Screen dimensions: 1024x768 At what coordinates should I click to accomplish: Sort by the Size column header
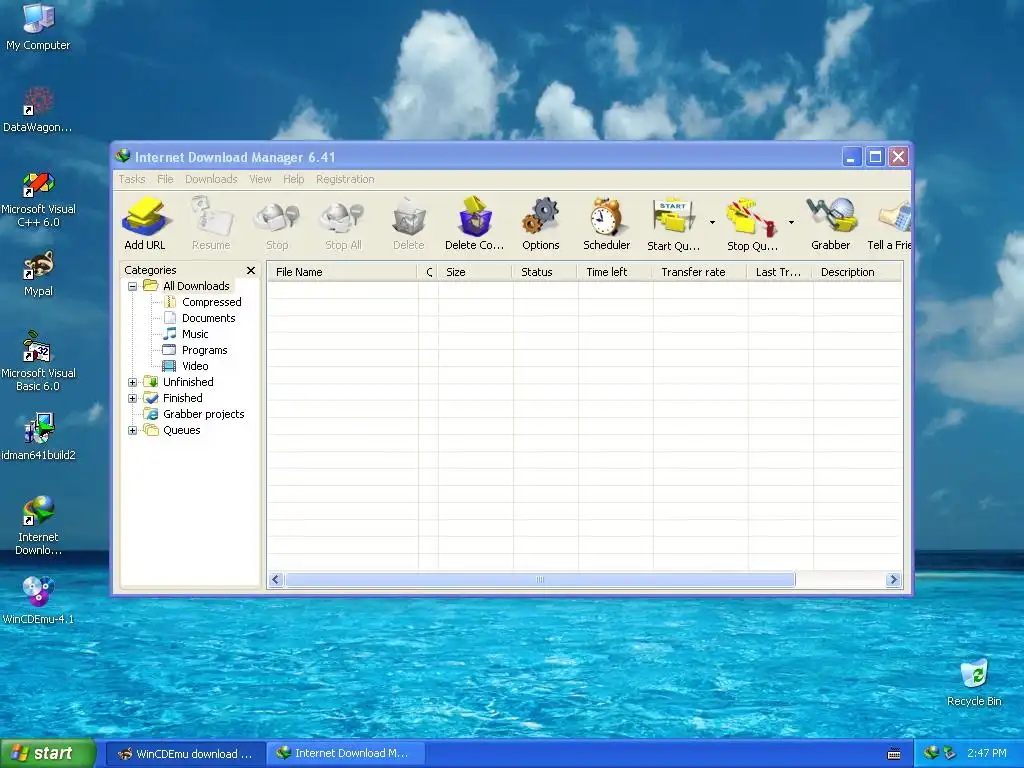(475, 272)
